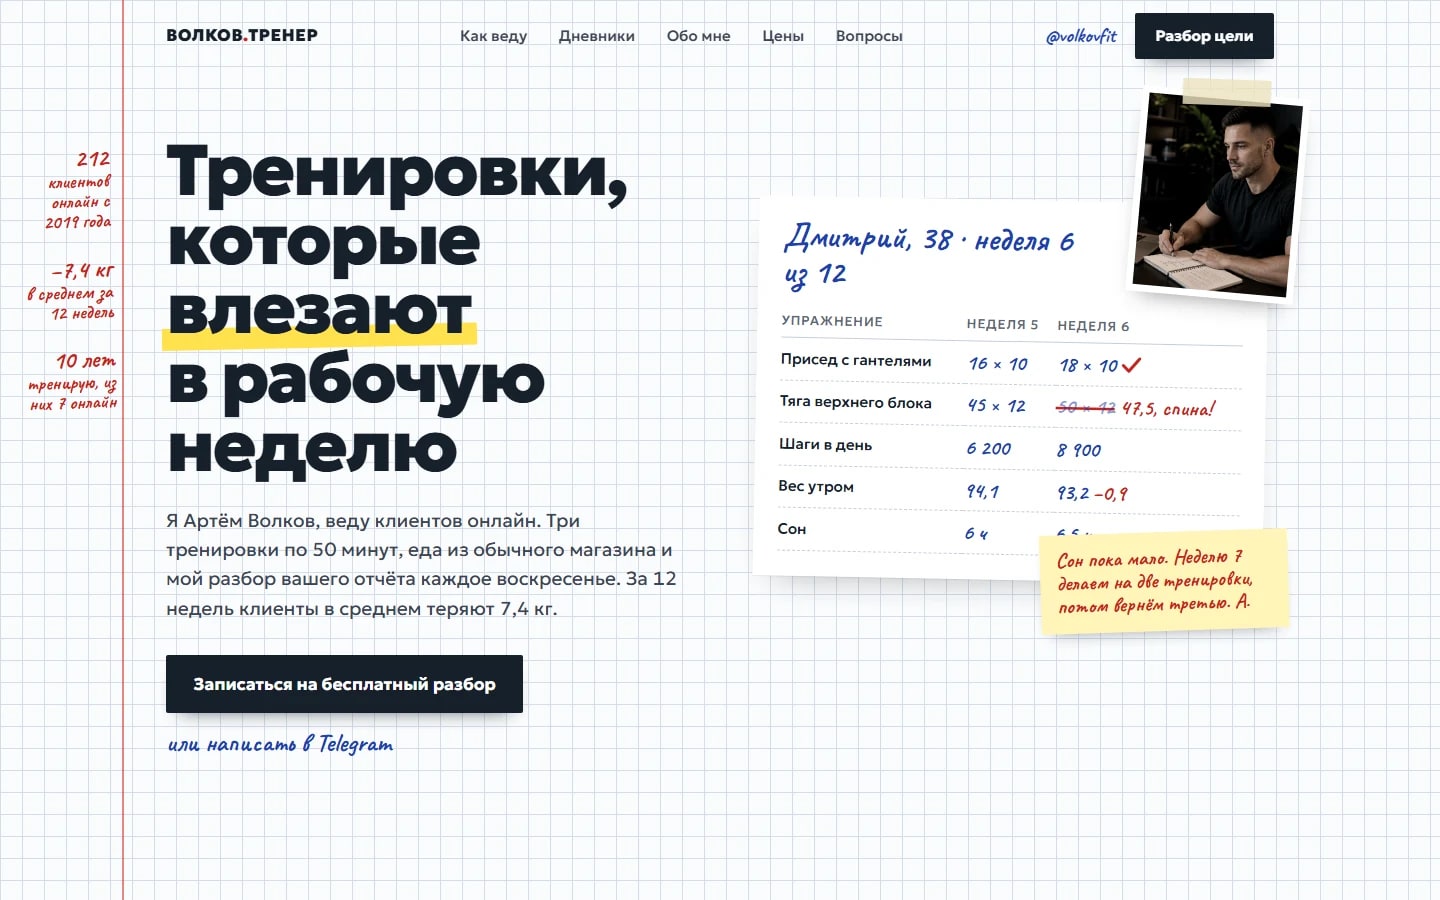Go to the Дневники section
The height and width of the screenshot is (900, 1440).
click(x=597, y=36)
